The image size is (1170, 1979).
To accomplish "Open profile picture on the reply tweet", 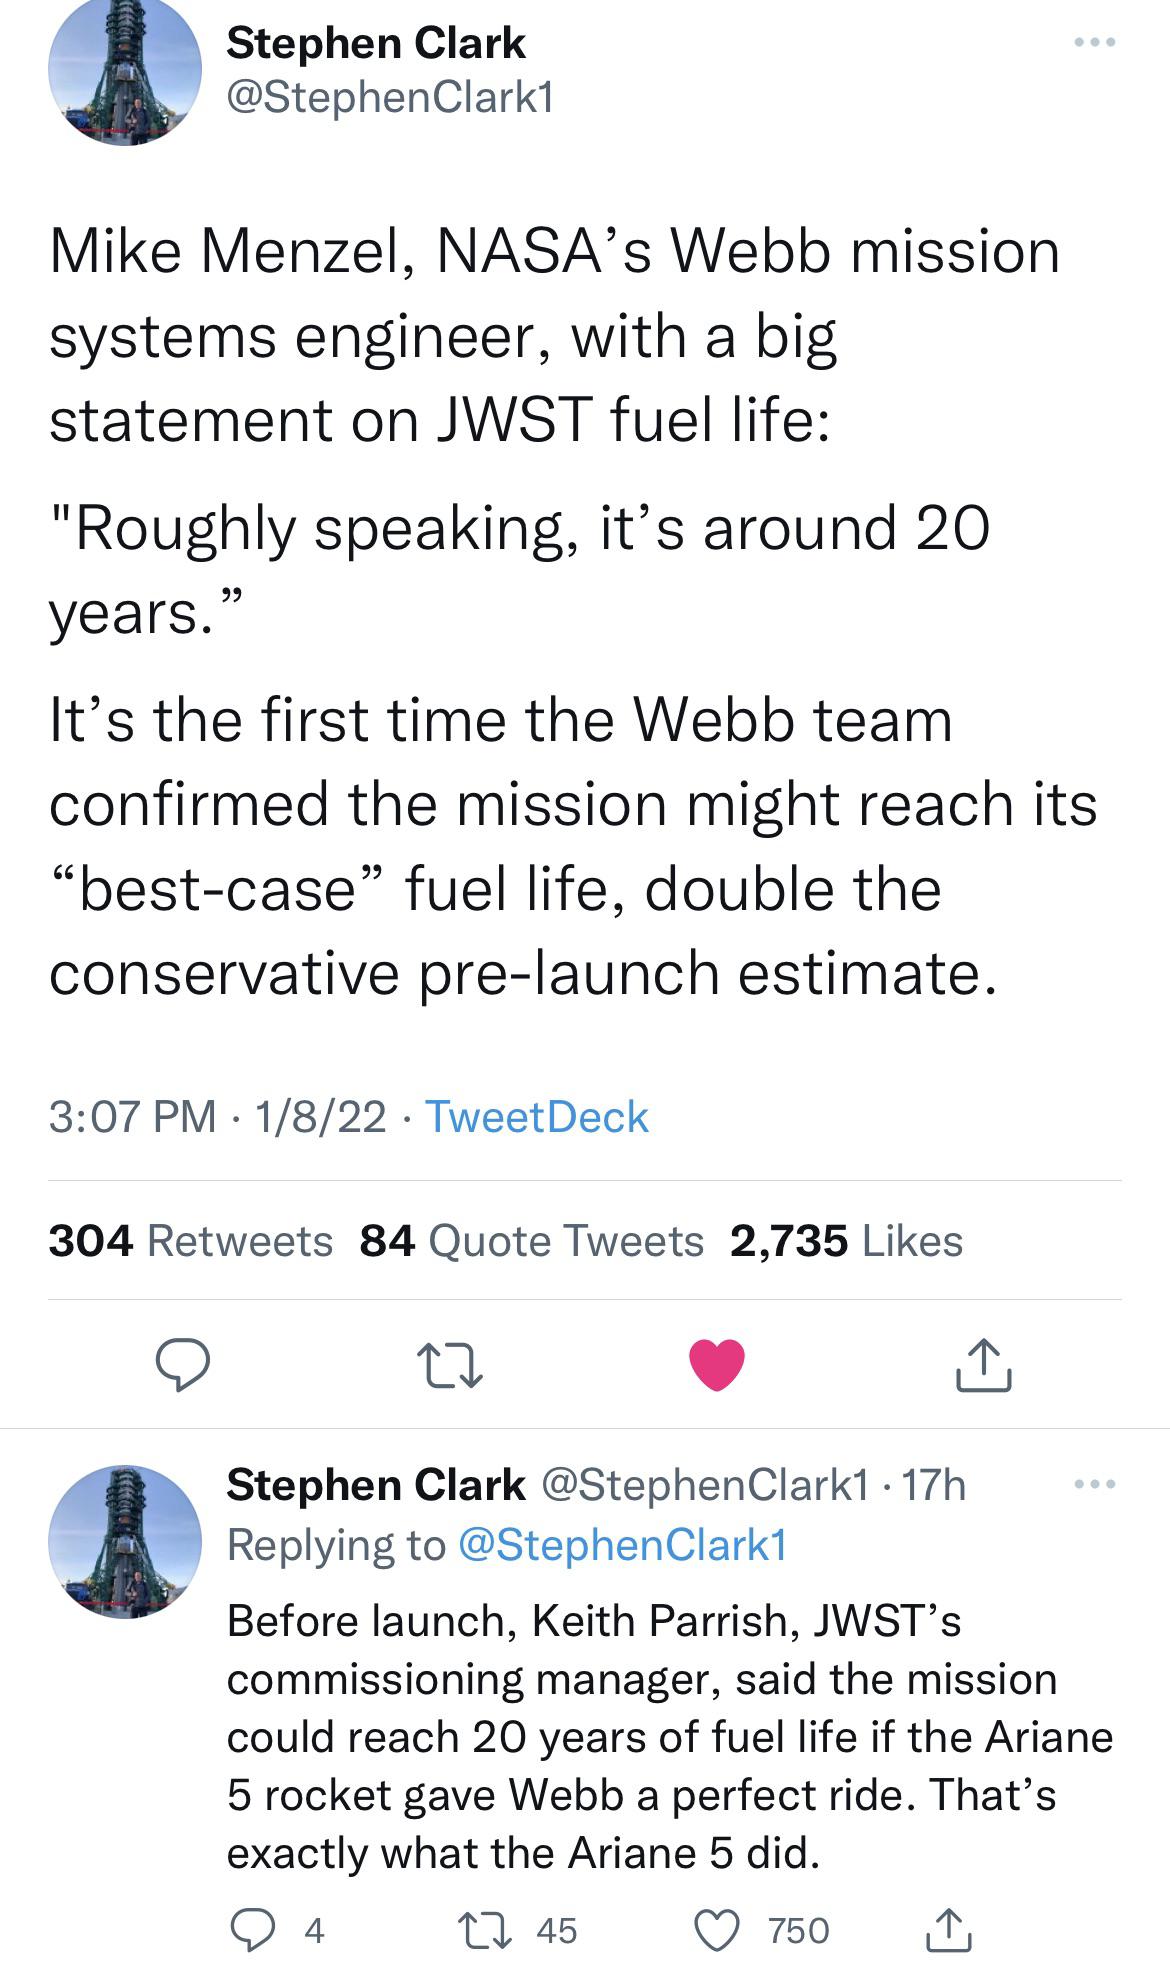I will tap(125, 1541).
